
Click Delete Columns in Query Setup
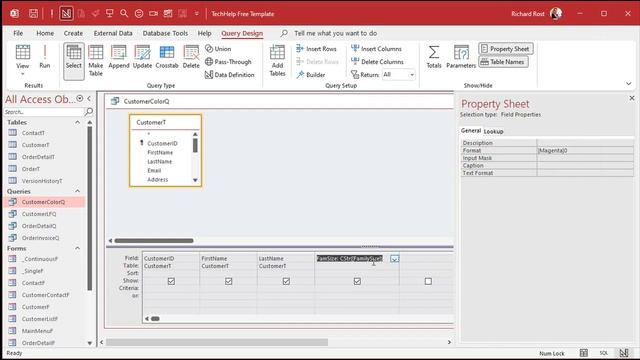click(x=378, y=62)
